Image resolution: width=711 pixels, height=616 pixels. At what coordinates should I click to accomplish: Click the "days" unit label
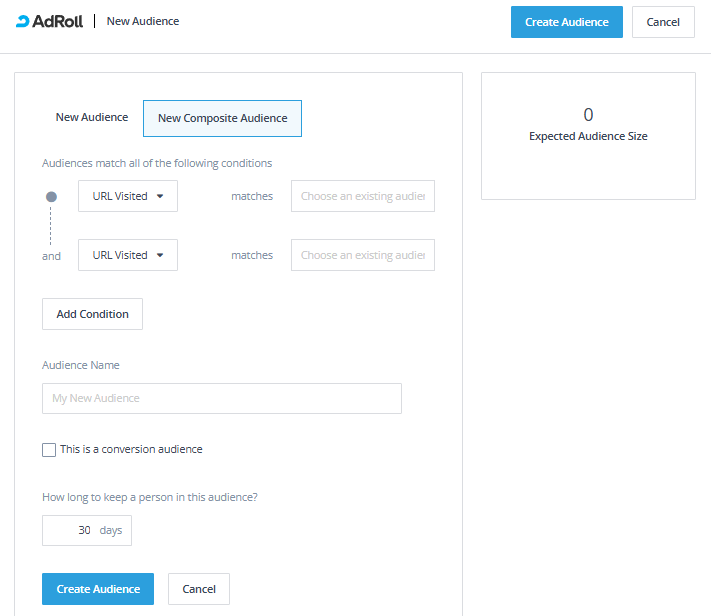pyautogui.click(x=111, y=530)
